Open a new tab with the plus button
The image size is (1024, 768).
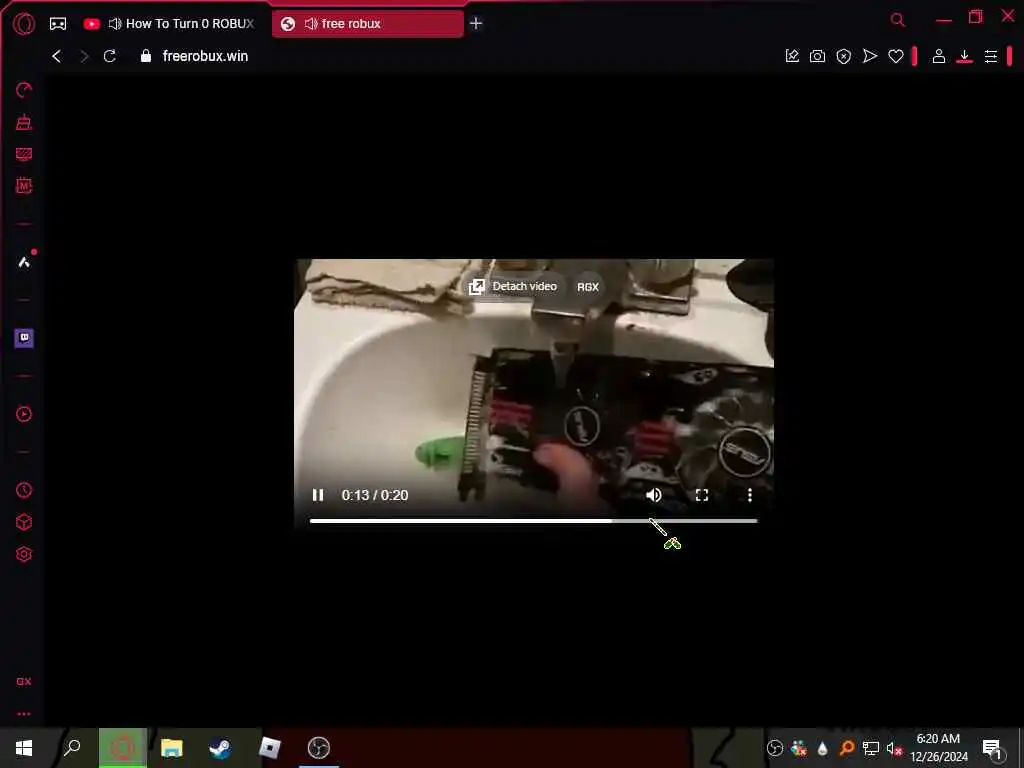[x=476, y=24]
